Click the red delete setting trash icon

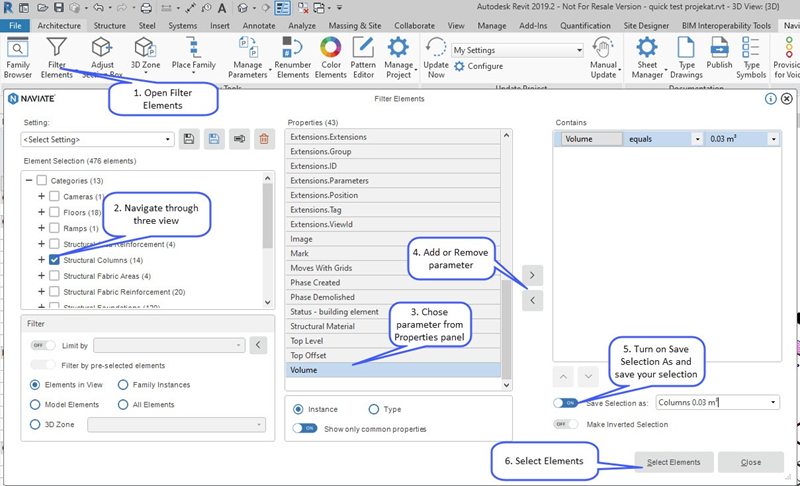(264, 140)
